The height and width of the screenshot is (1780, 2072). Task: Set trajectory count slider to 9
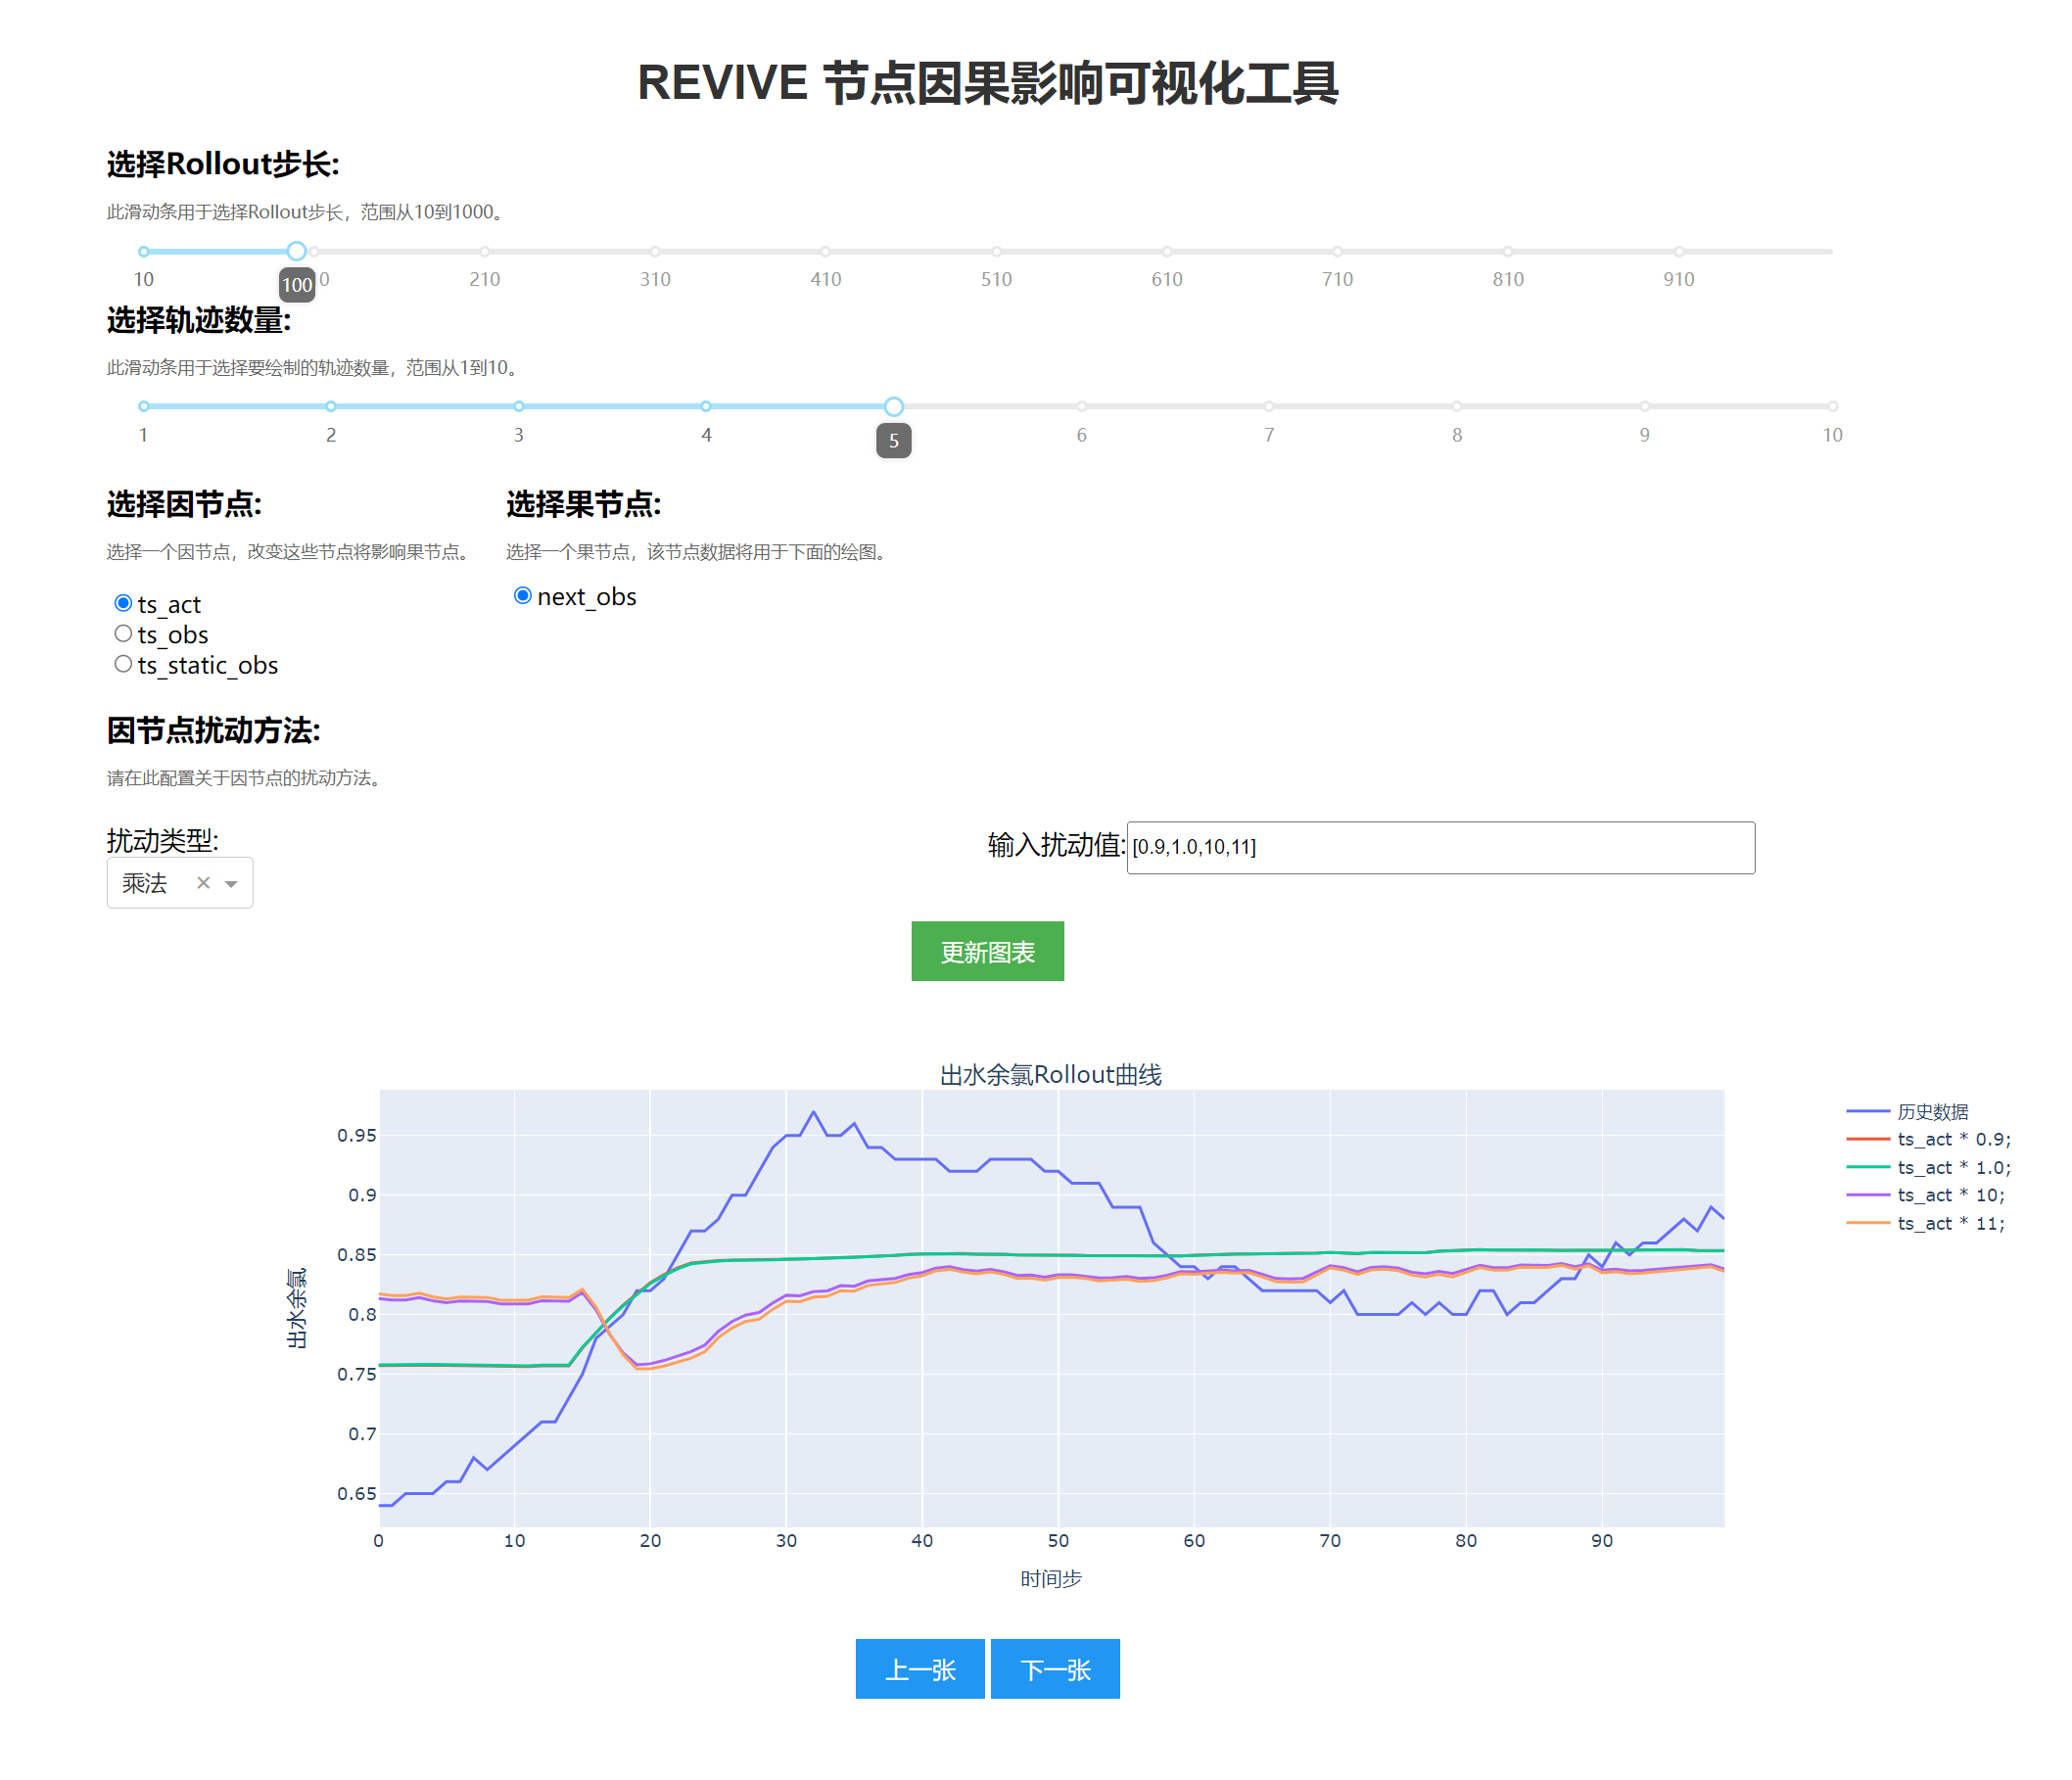click(x=1644, y=406)
